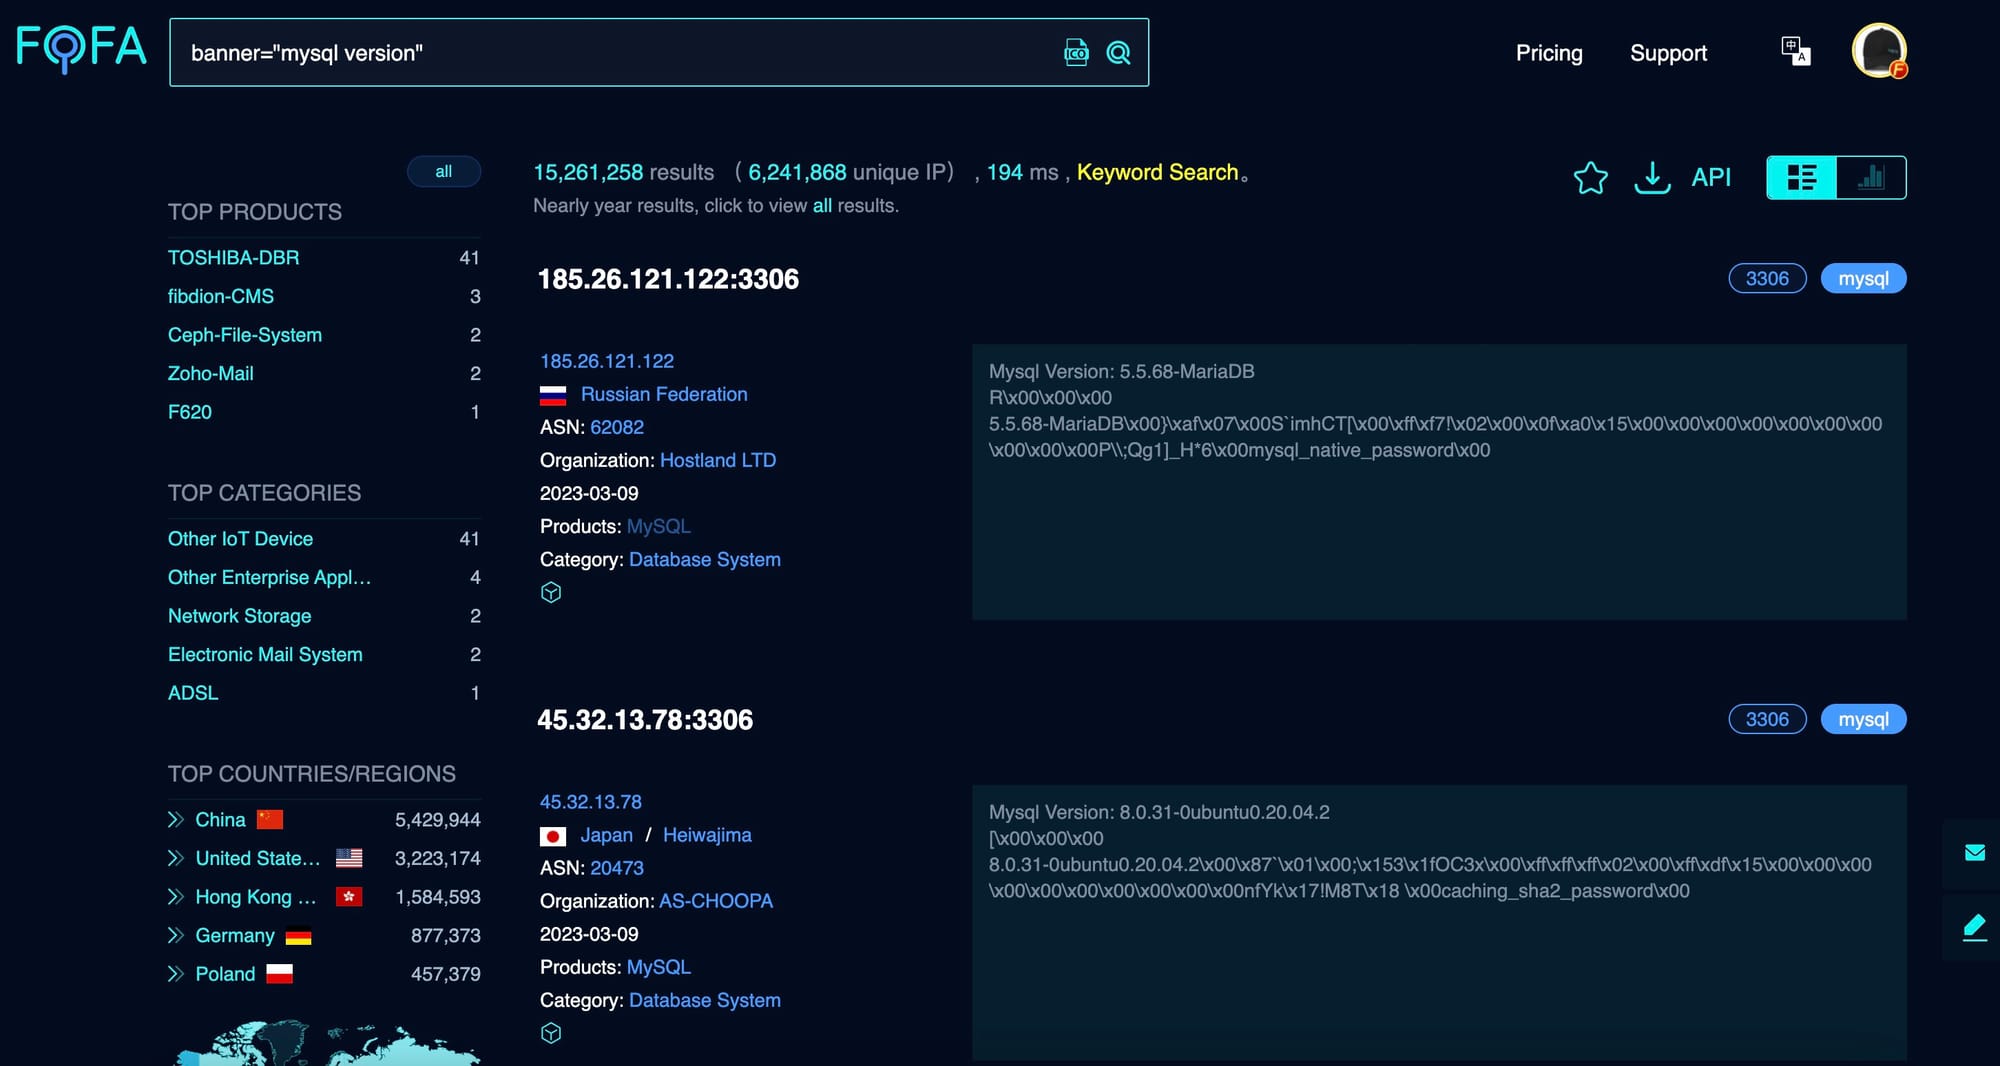Switch to chart statistics view

(1871, 178)
